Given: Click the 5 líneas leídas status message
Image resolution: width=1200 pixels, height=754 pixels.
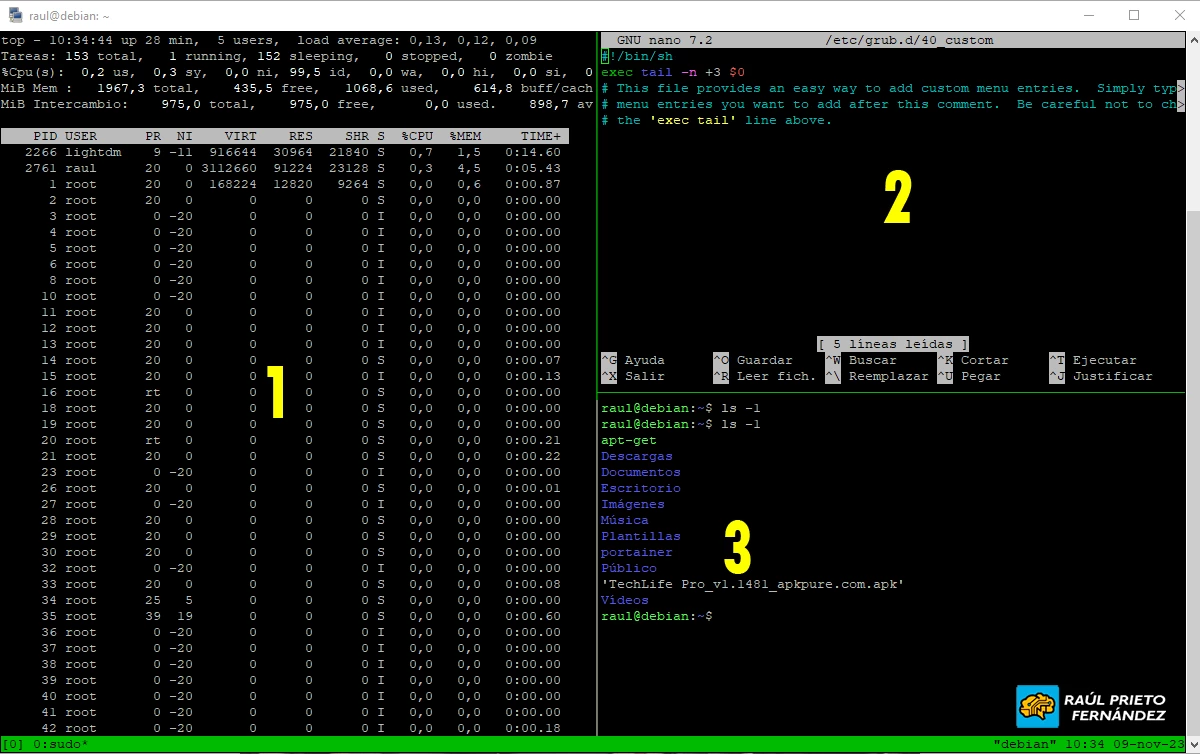Looking at the screenshot, I should [x=891, y=343].
